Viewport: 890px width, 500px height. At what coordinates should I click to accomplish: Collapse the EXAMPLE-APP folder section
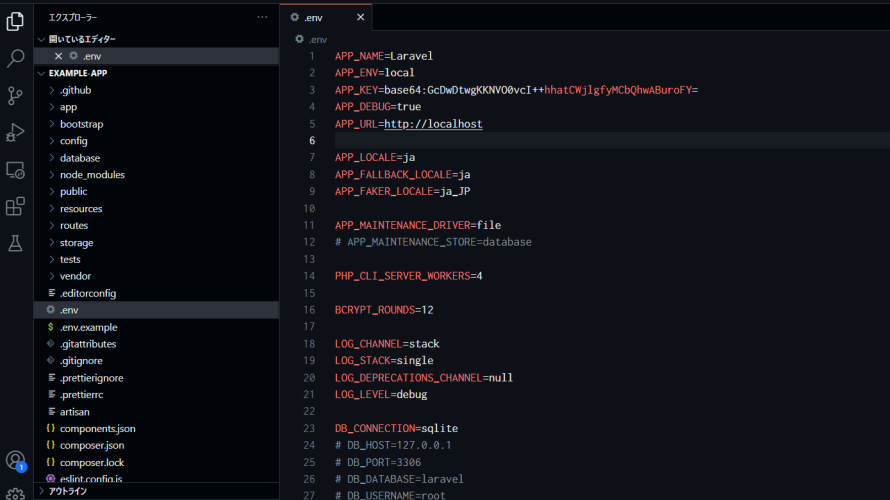point(41,73)
